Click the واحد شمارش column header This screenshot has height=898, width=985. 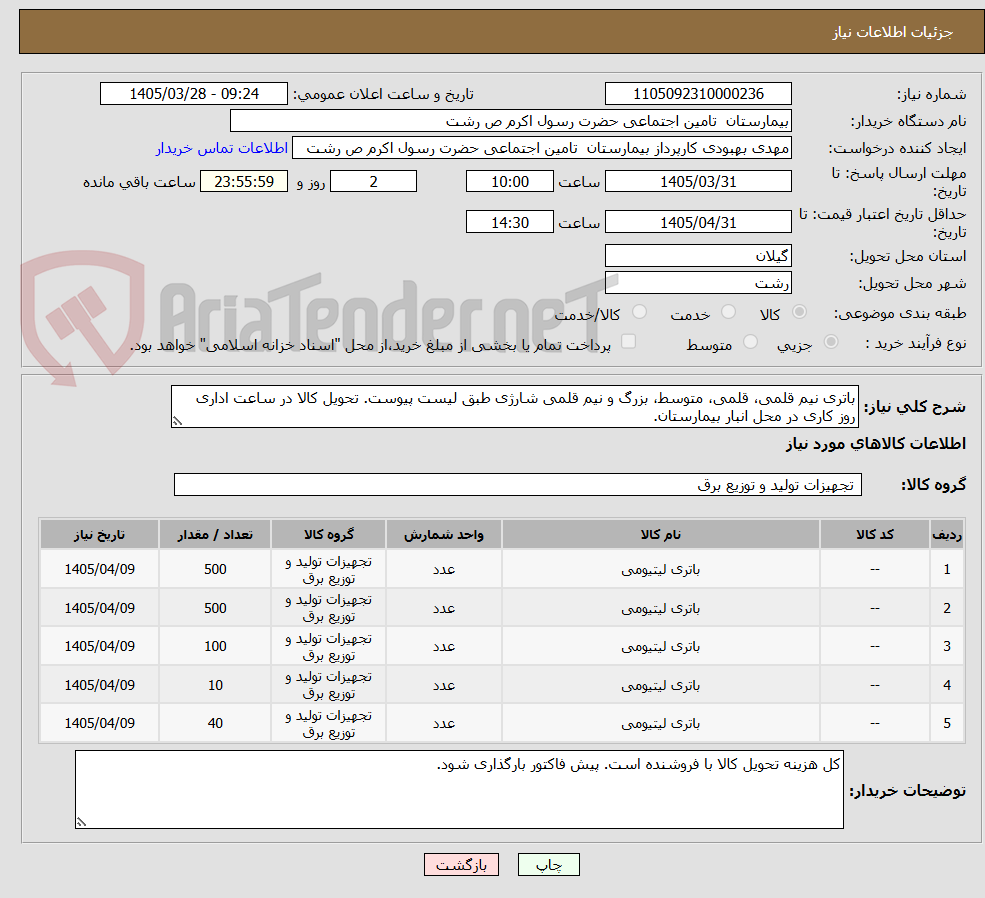(x=444, y=535)
